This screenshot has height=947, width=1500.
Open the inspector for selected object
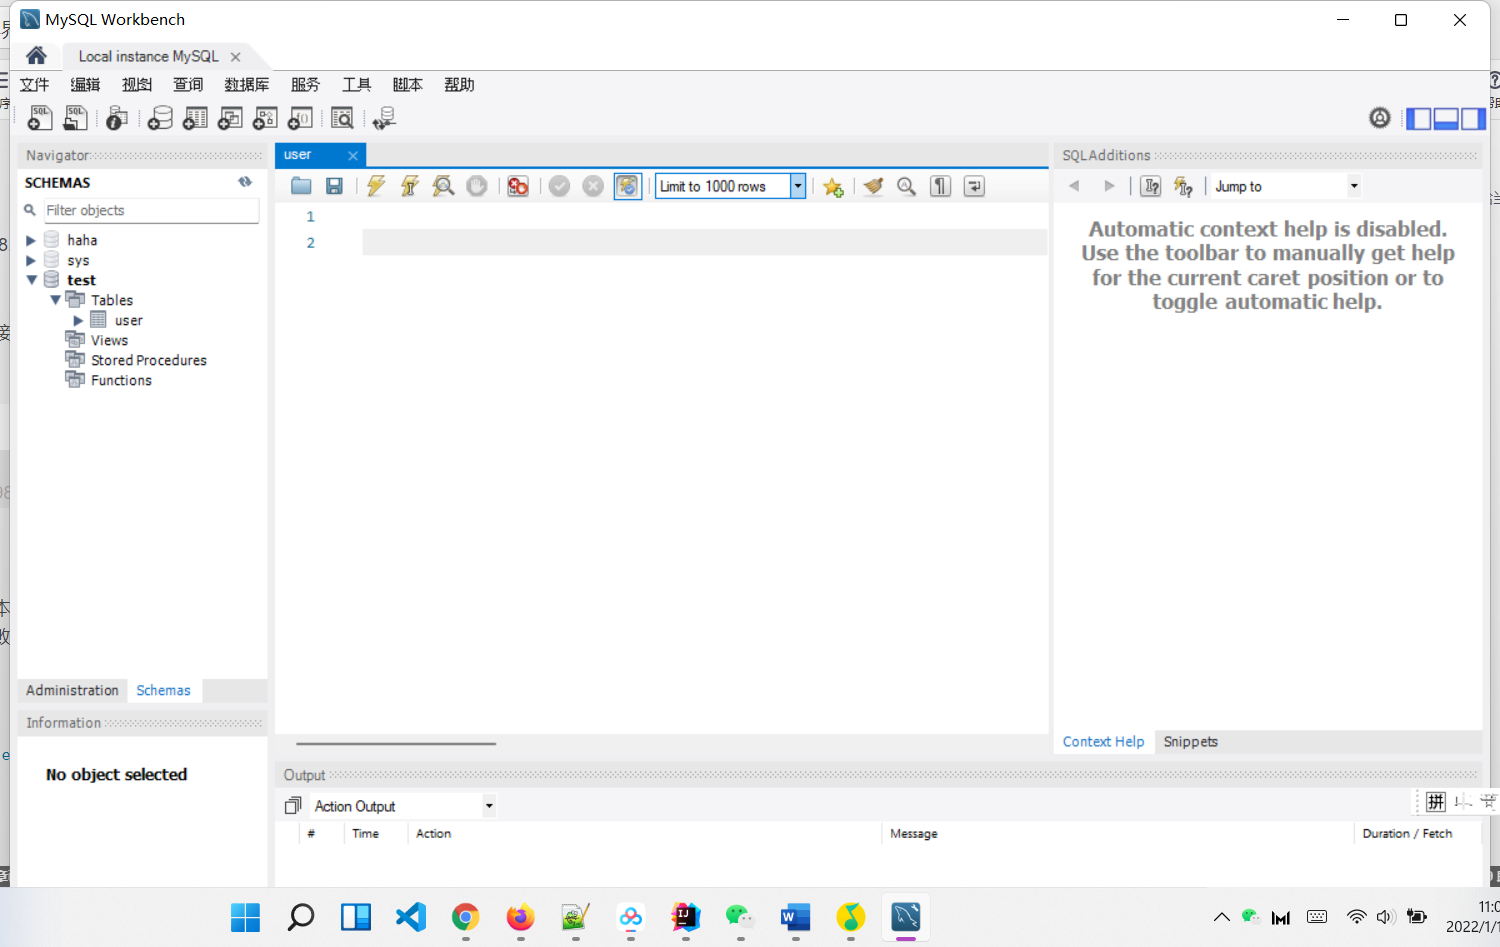coord(116,118)
